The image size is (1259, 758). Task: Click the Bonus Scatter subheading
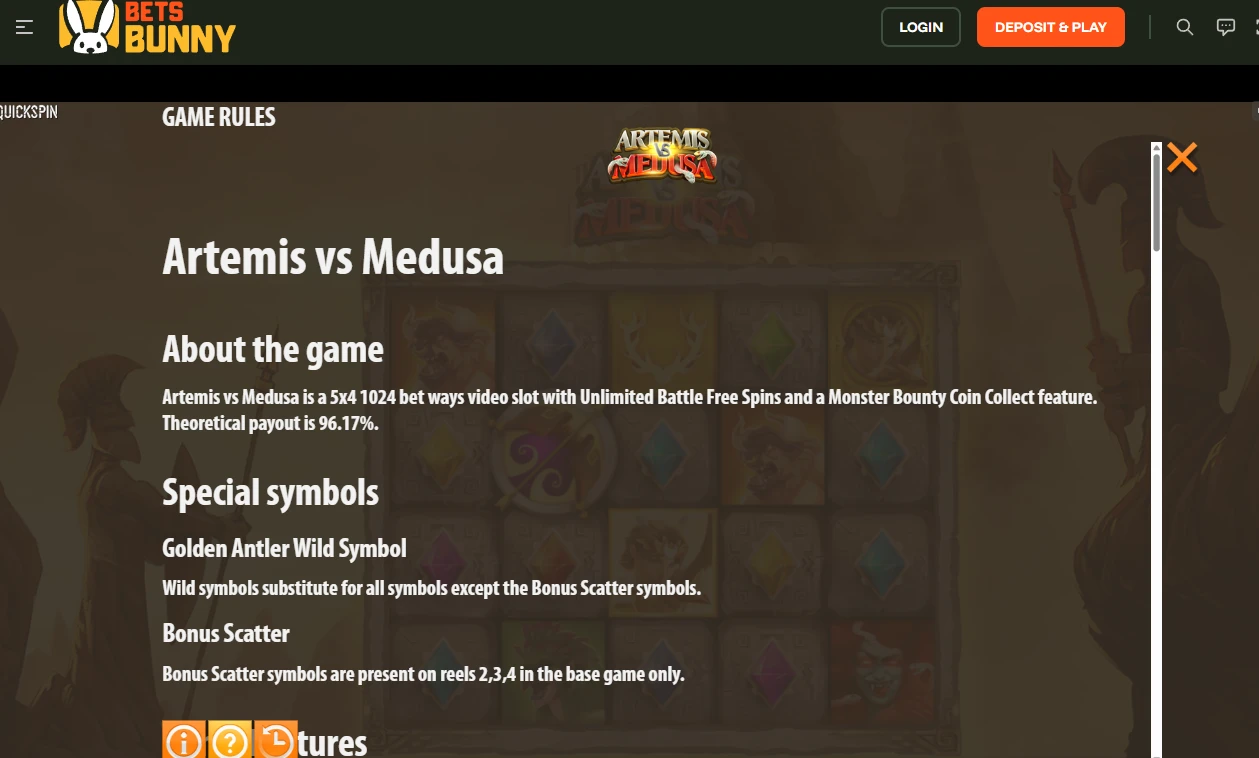pyautogui.click(x=226, y=633)
